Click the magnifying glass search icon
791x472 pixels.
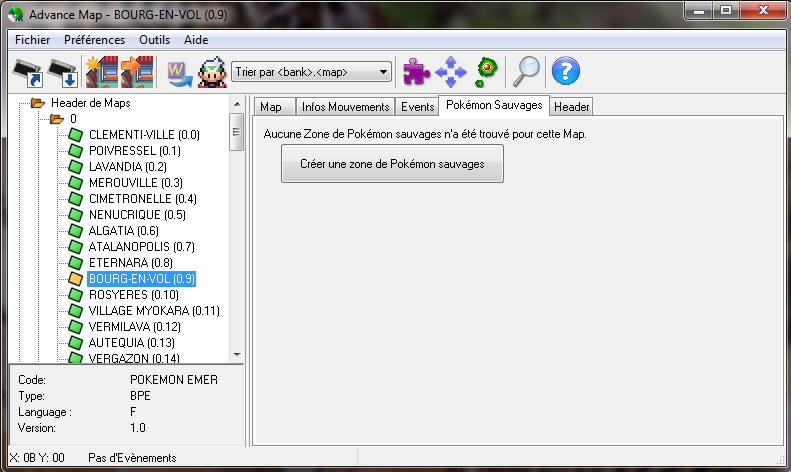point(526,71)
